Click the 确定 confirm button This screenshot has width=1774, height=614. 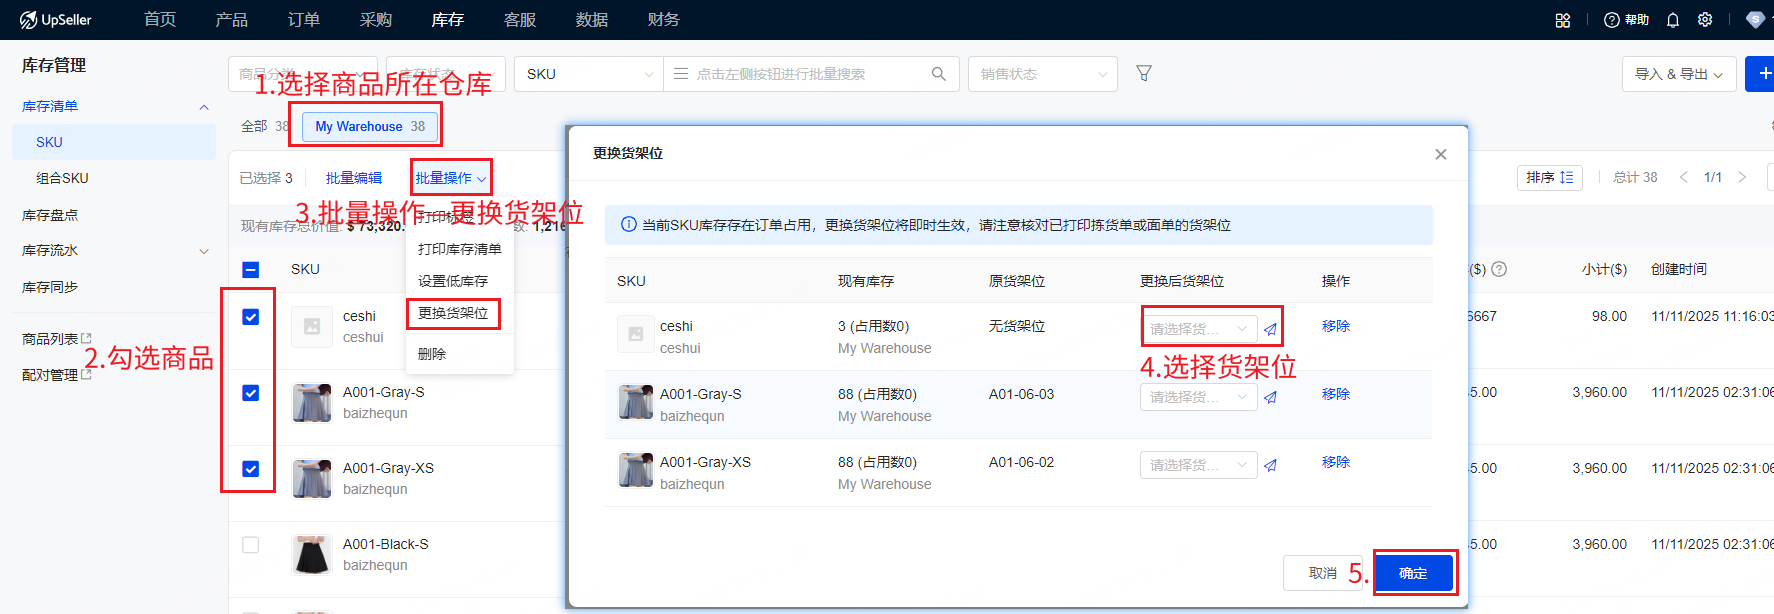1412,573
